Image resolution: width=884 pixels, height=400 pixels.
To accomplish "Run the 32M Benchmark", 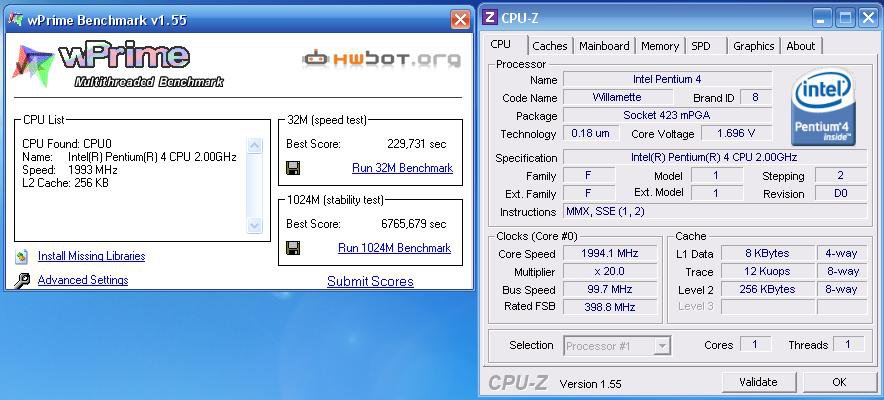I will click(402, 168).
